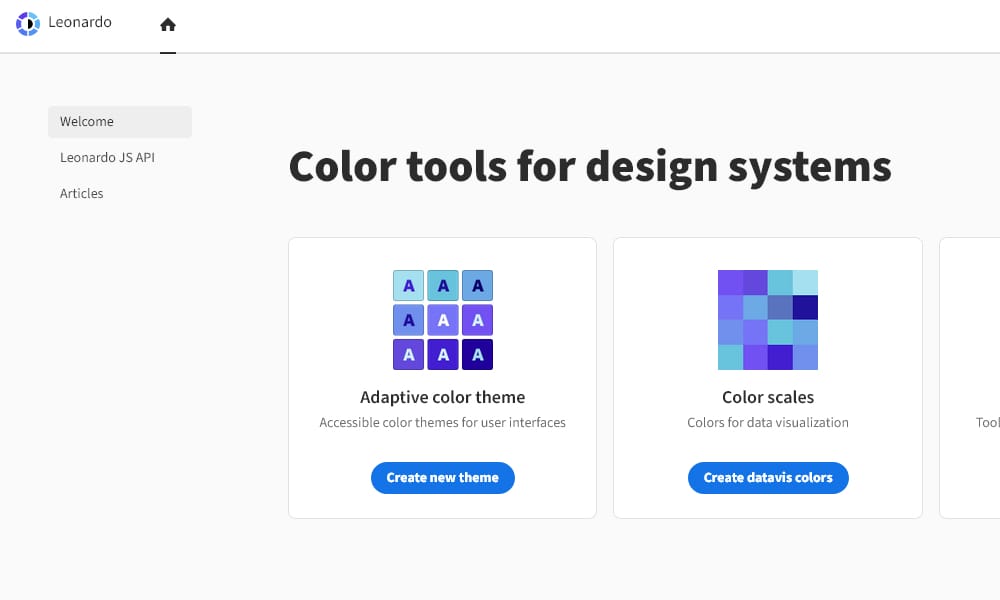Click the Color scales heading
The width and height of the screenshot is (1000, 600).
(x=767, y=397)
